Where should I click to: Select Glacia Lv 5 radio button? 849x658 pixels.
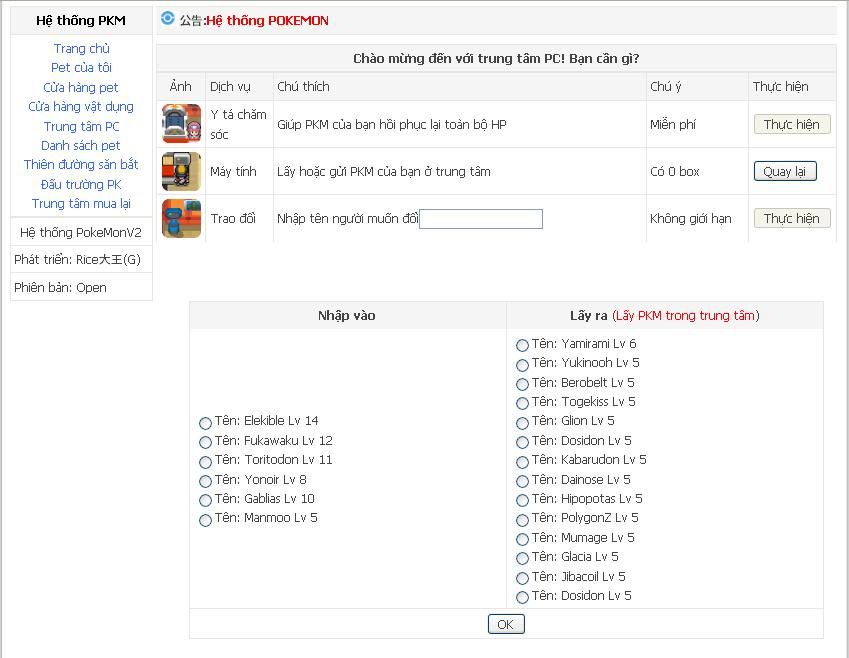[523, 558]
